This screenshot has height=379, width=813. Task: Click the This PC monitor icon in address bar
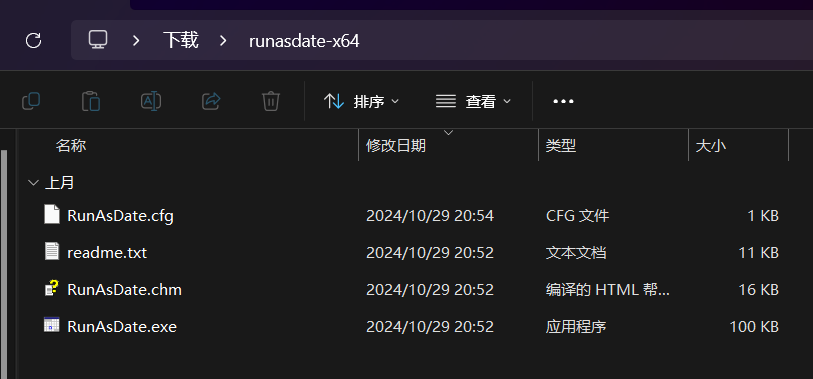pyautogui.click(x=97, y=40)
